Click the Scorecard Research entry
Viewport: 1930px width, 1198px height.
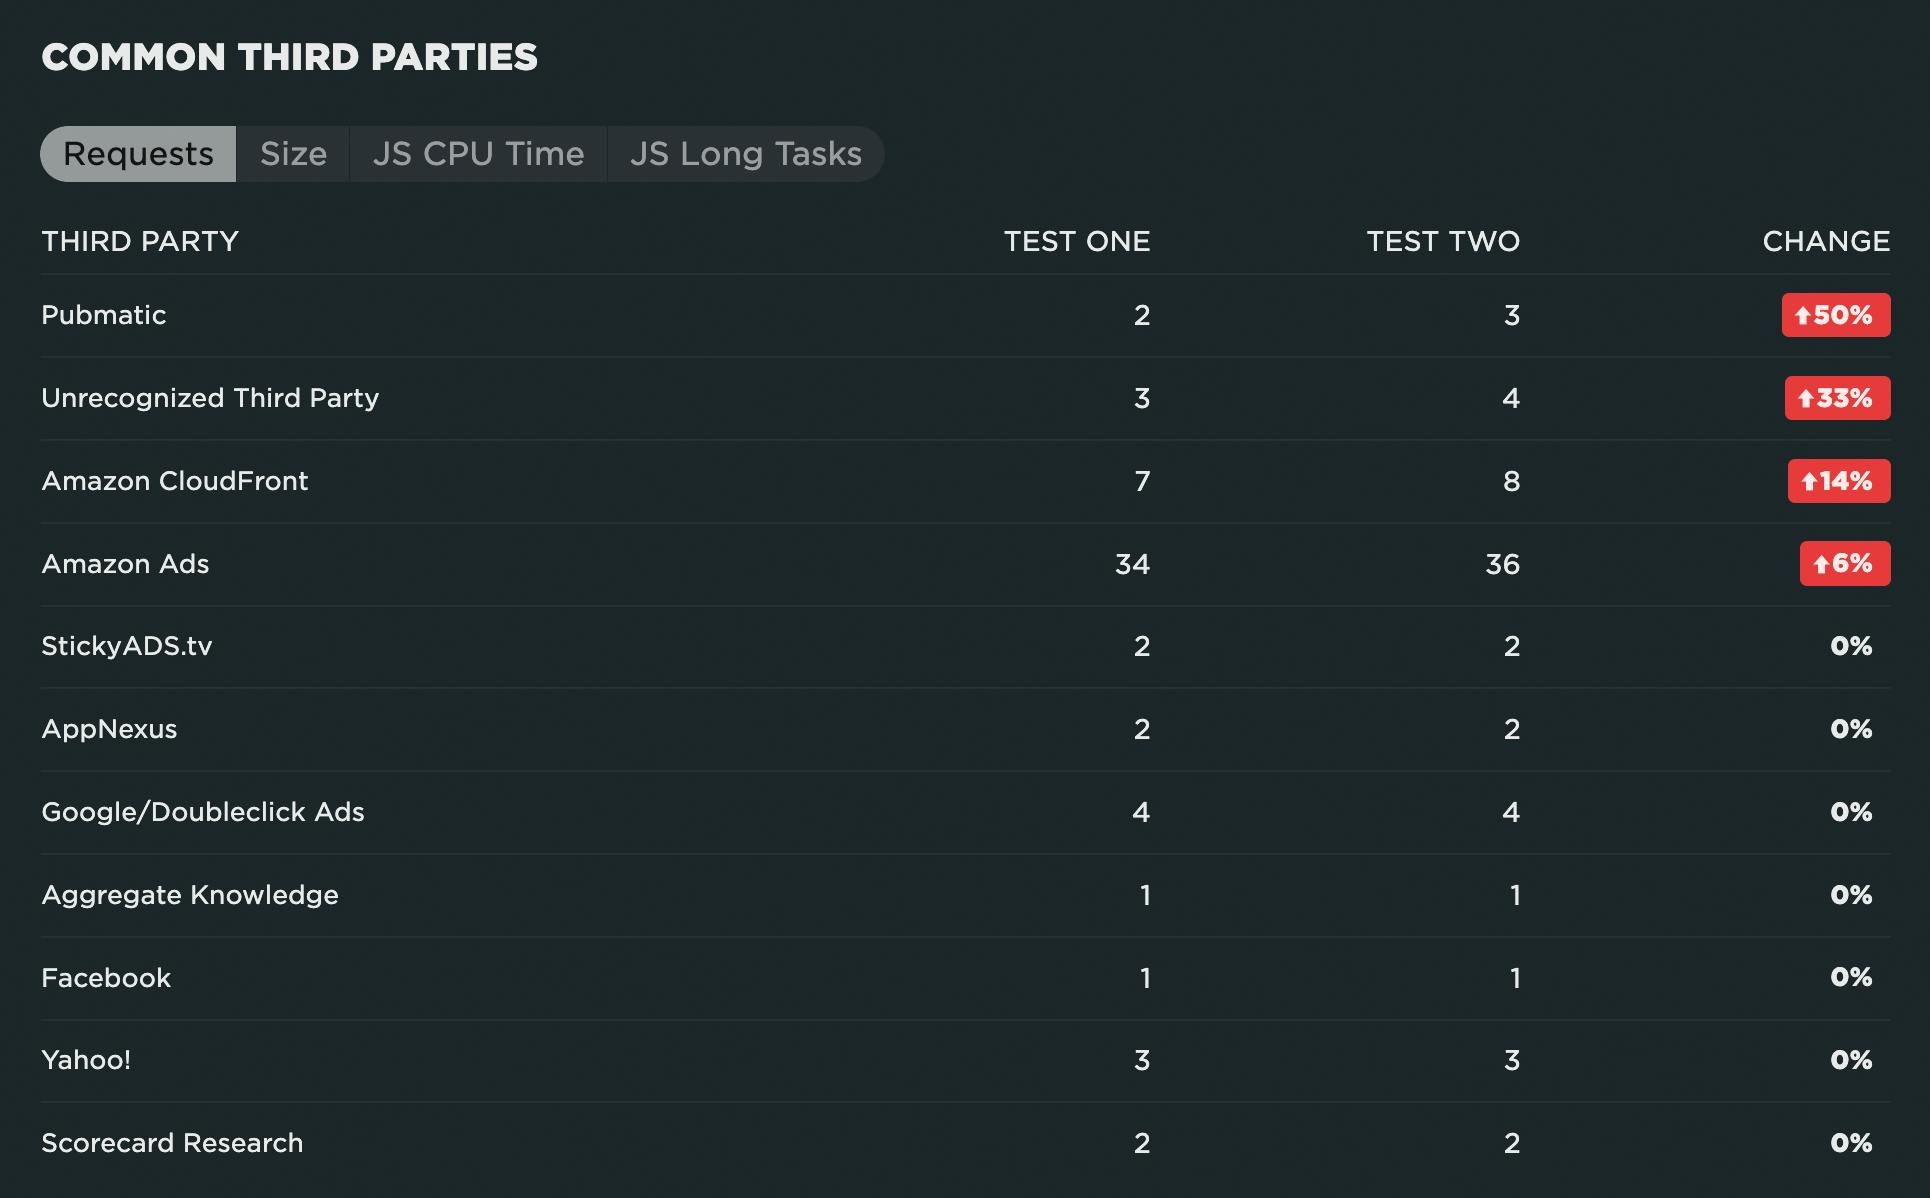coord(172,1143)
